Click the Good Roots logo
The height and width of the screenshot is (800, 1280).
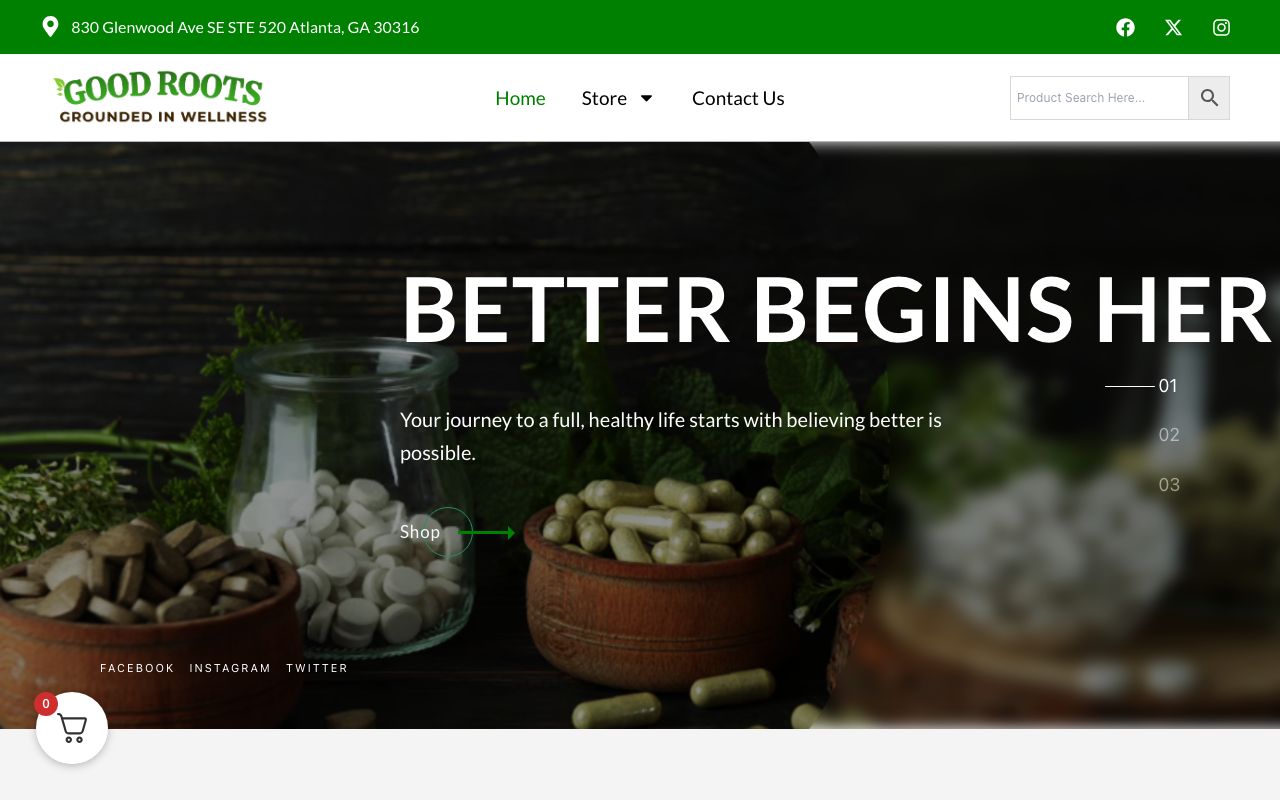(160, 97)
